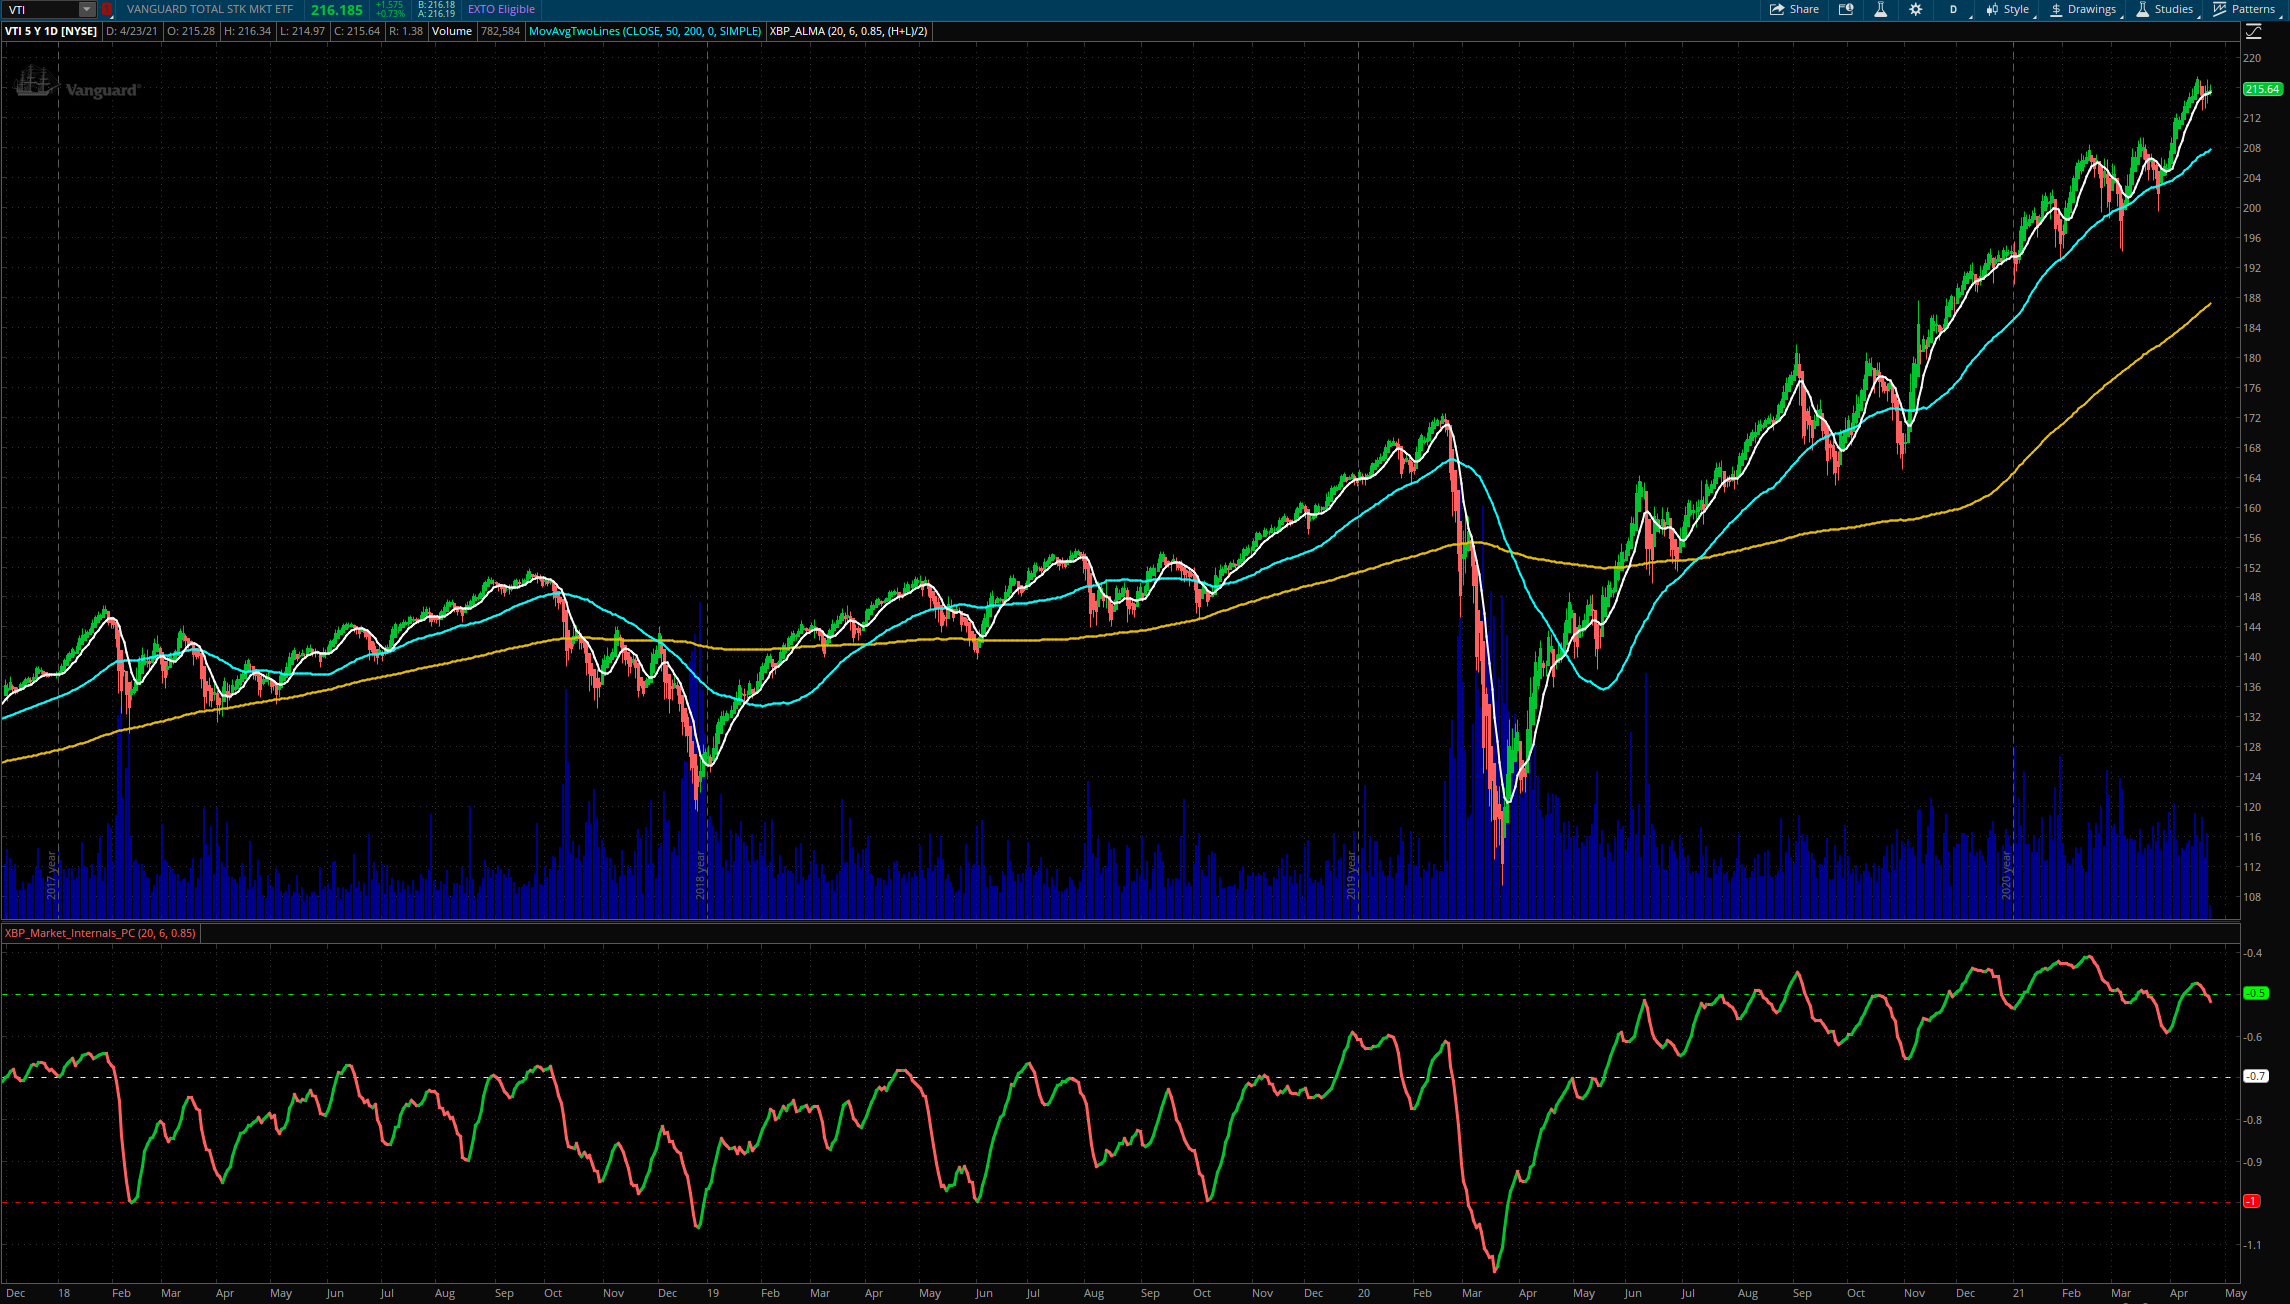Select the MovAvgTwoLines study label

pos(644,31)
